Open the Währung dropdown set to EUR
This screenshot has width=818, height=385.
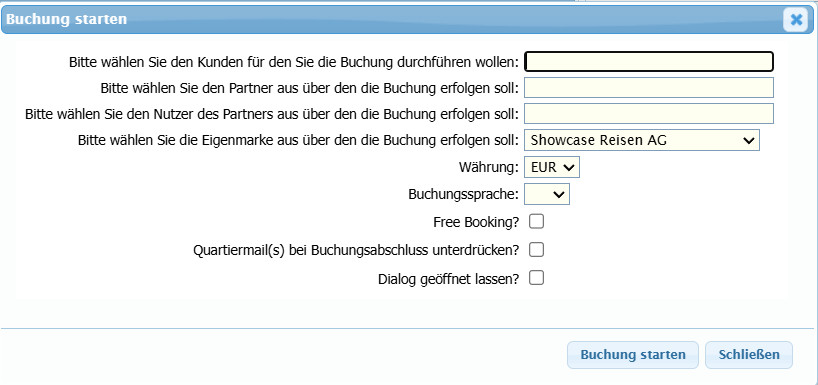[x=551, y=167]
